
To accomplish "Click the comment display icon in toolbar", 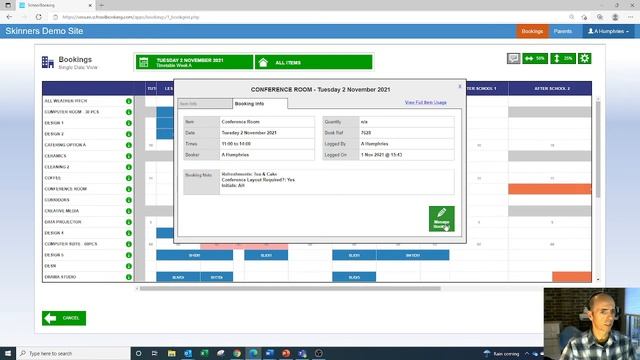I will pos(513,58).
